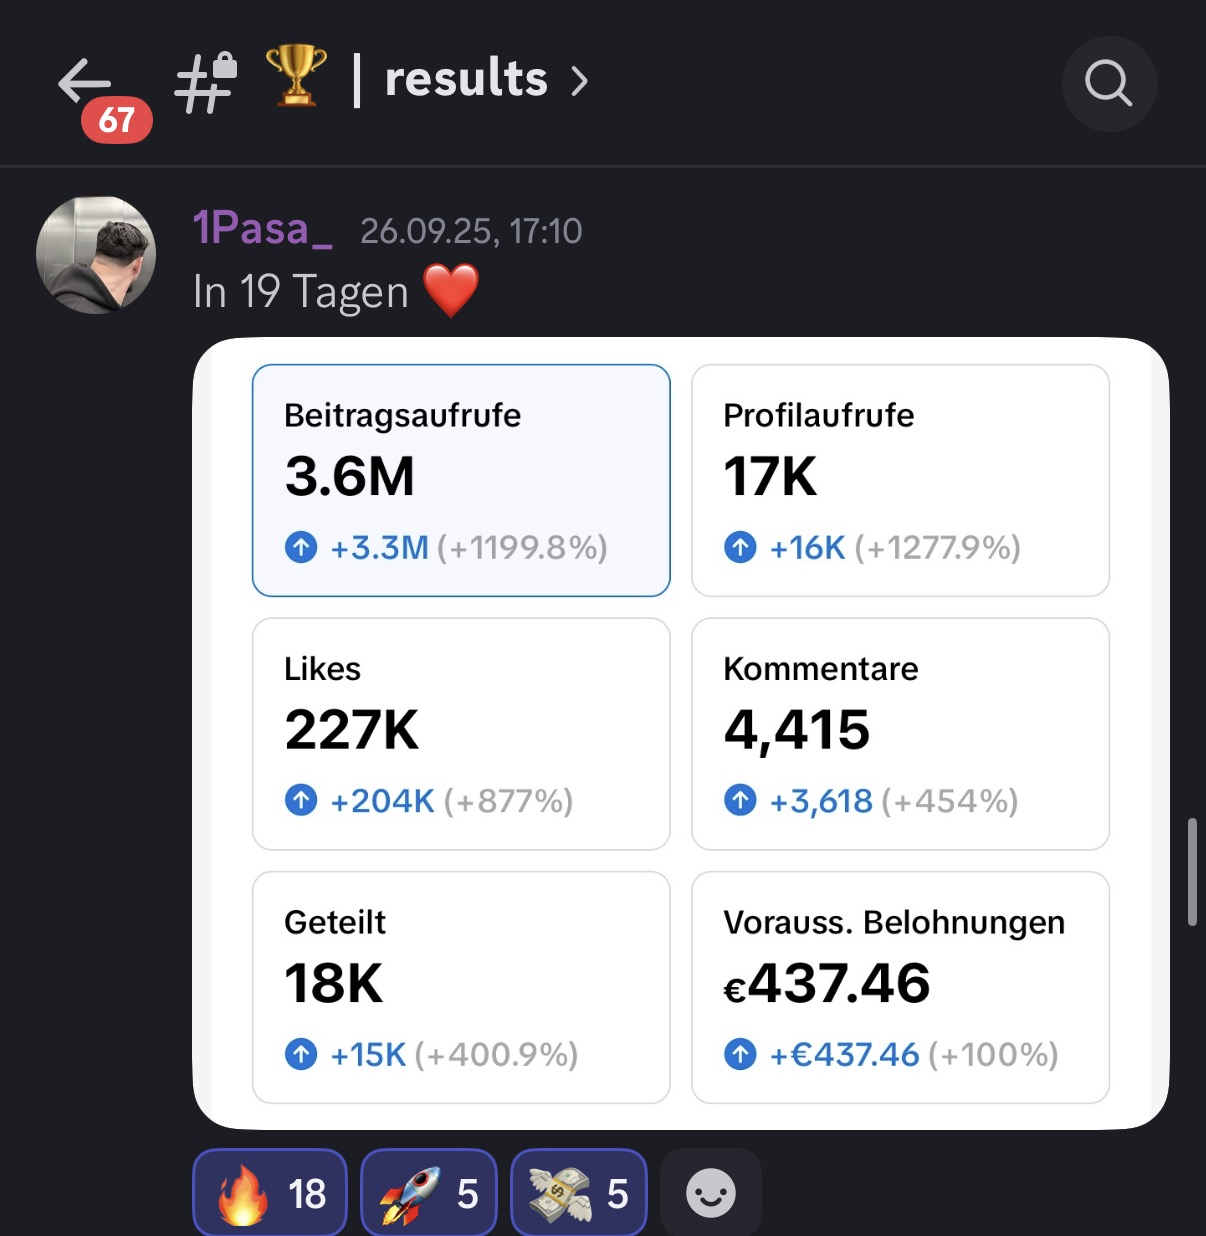Screen dimensions: 1206x1236
Task: Click the blue arrow icon beside +3.3M
Action: click(301, 547)
